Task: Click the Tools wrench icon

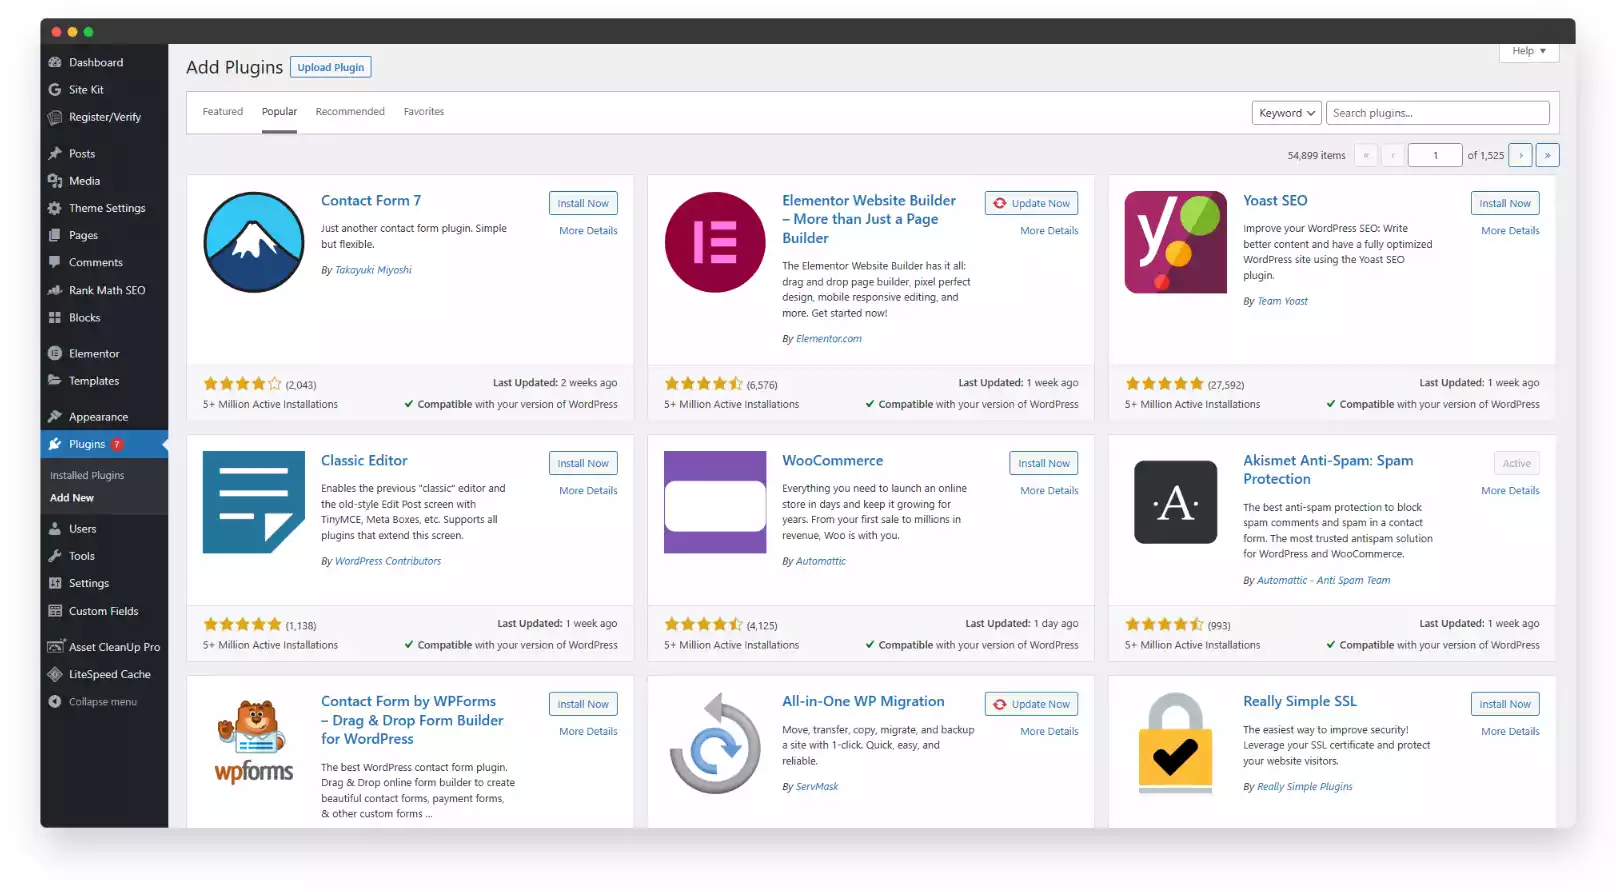Action: click(55, 556)
